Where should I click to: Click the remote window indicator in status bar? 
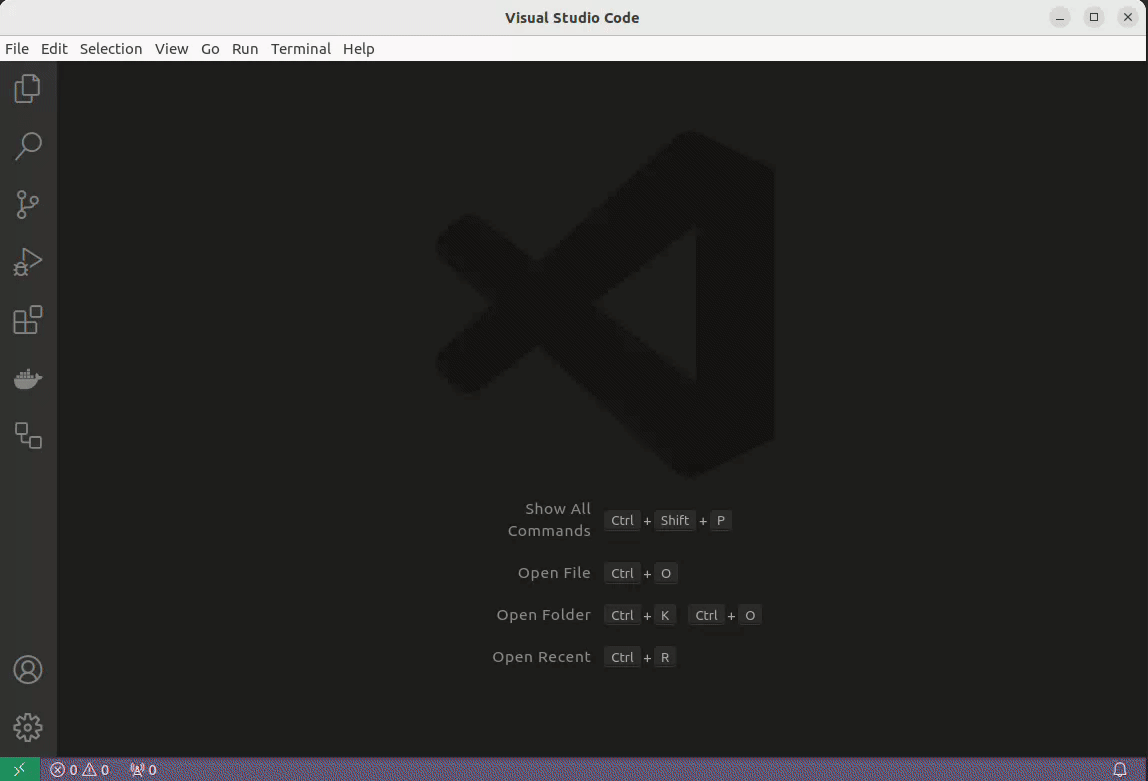coord(20,769)
